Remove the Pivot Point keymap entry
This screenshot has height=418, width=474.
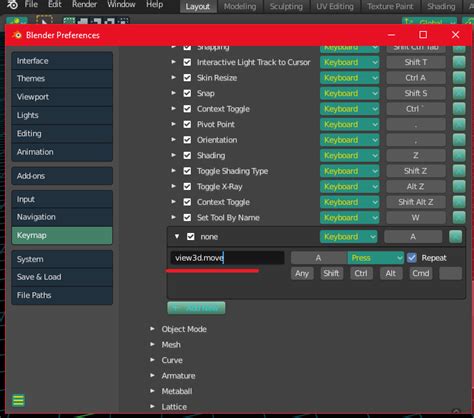pyautogui.click(x=459, y=124)
